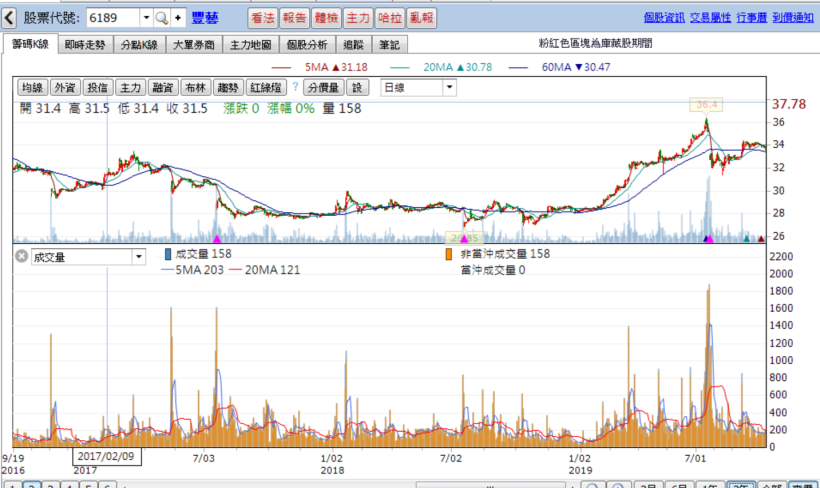
Task: Expand the 成交量 indicator dropdown
Action: tap(139, 257)
